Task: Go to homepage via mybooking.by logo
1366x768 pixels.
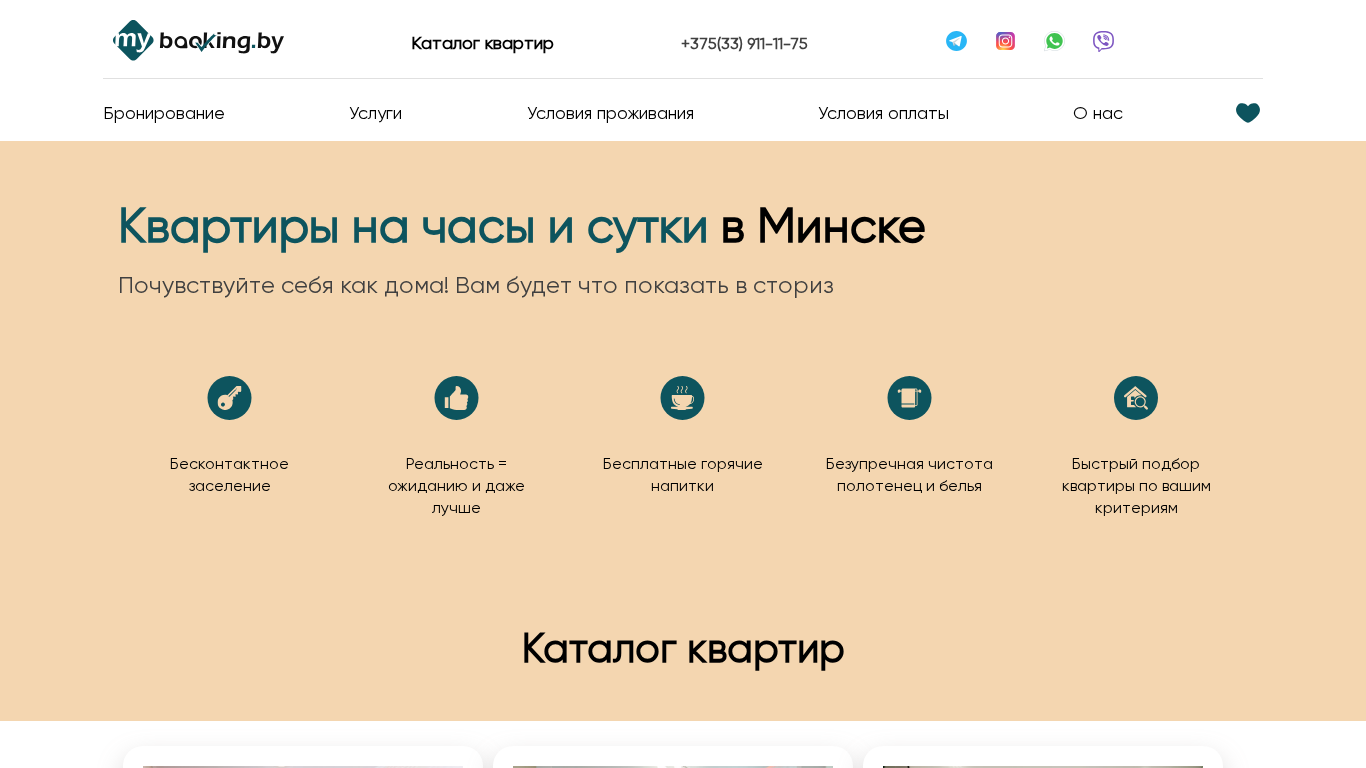Action: 198,41
